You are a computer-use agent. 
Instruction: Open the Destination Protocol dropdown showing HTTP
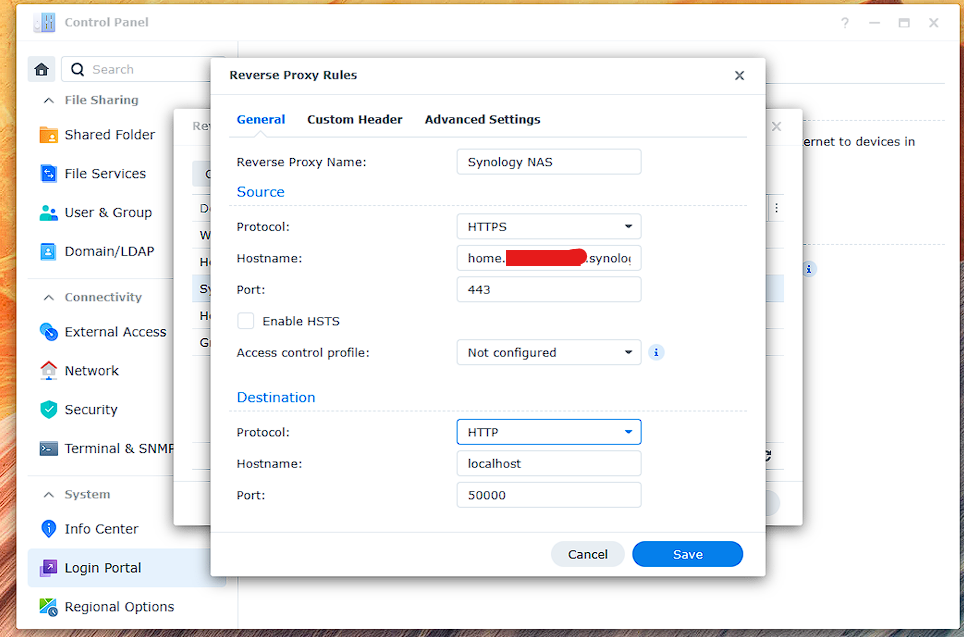(548, 431)
